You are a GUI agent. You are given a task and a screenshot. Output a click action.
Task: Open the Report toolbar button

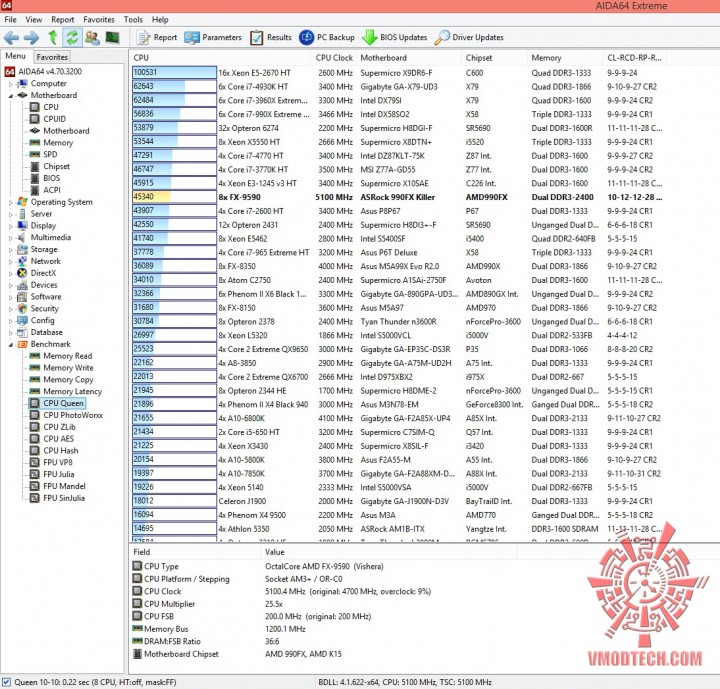[x=157, y=38]
